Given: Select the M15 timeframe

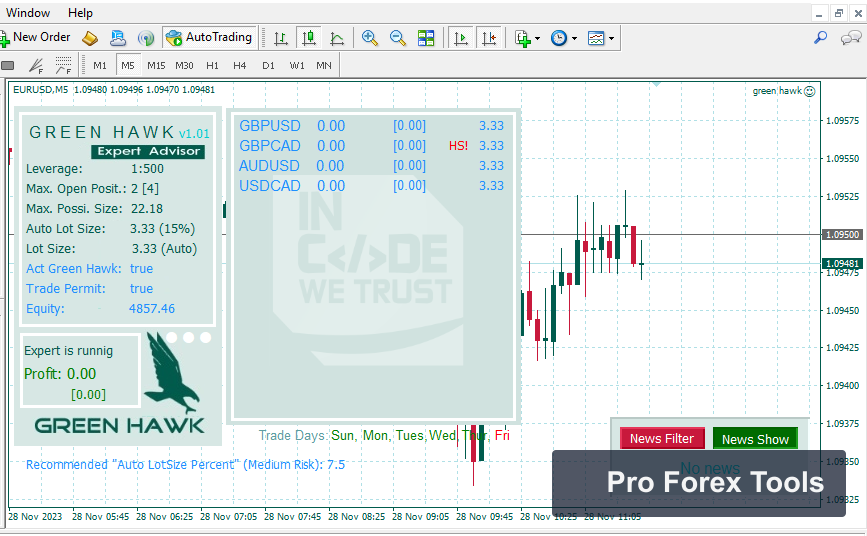Looking at the screenshot, I should 156,65.
